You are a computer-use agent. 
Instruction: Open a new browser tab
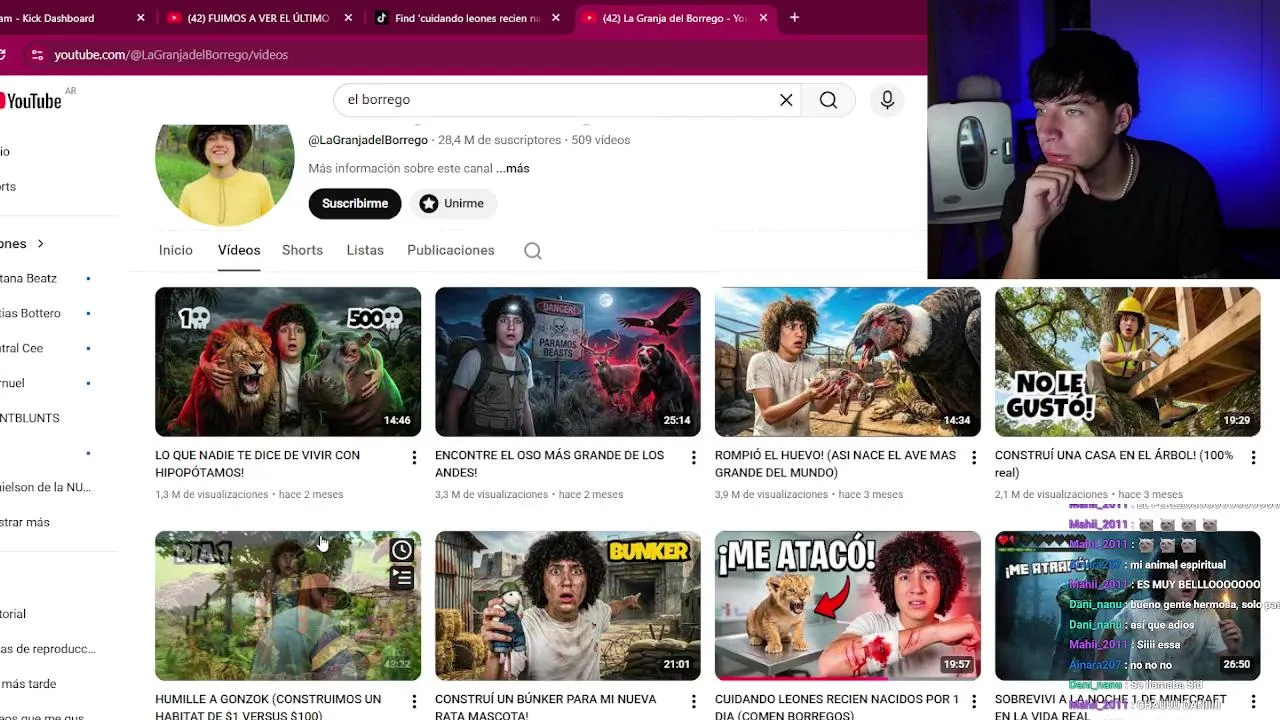794,17
